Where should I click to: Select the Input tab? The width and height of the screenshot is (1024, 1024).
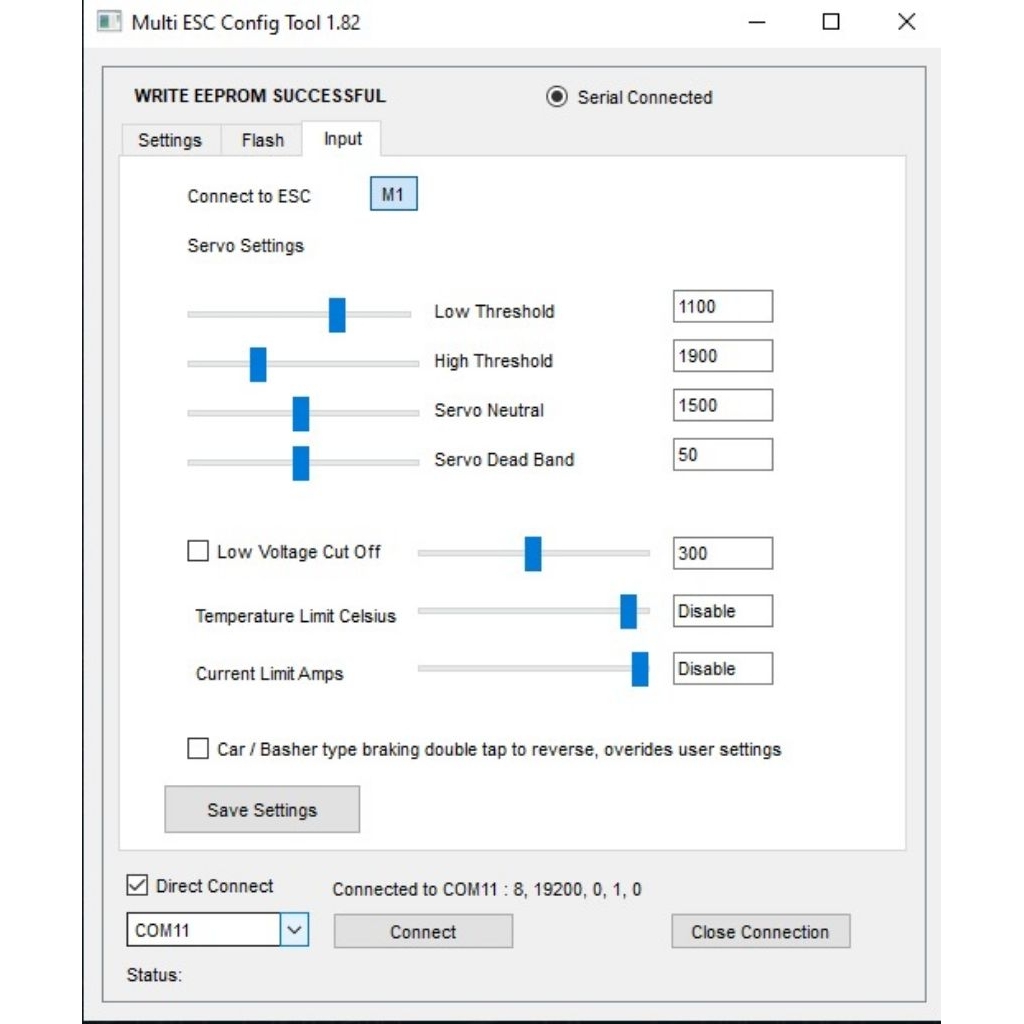coord(343,139)
